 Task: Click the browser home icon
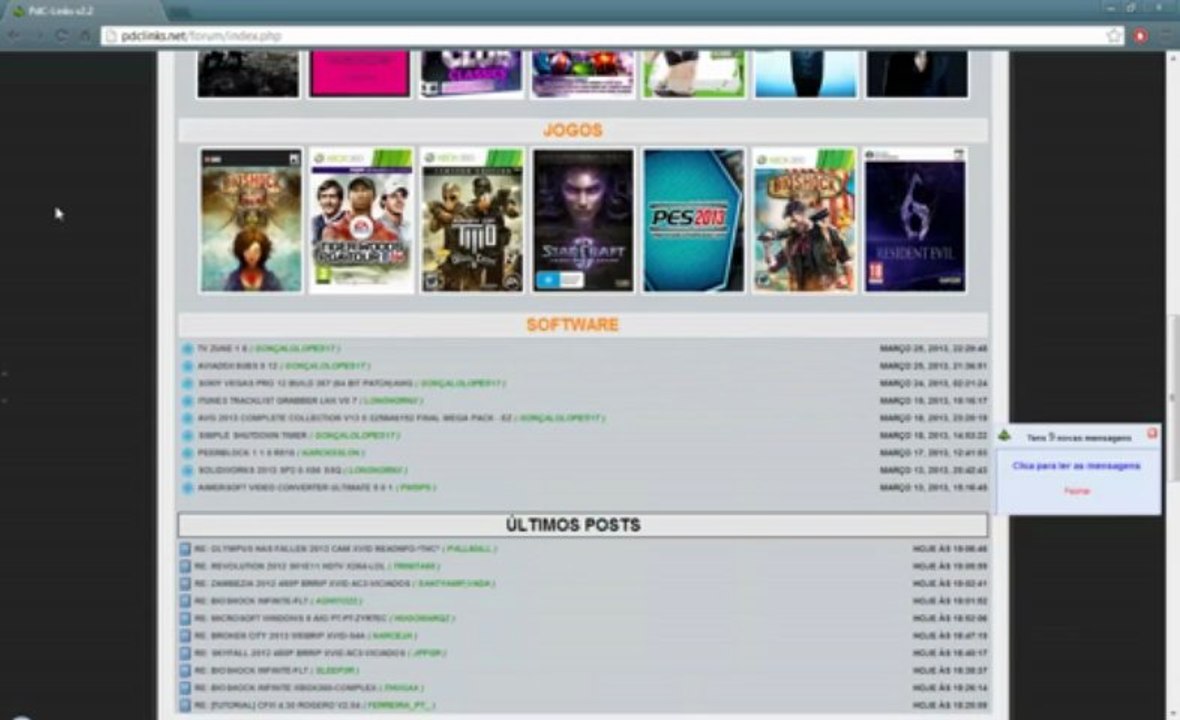click(85, 35)
